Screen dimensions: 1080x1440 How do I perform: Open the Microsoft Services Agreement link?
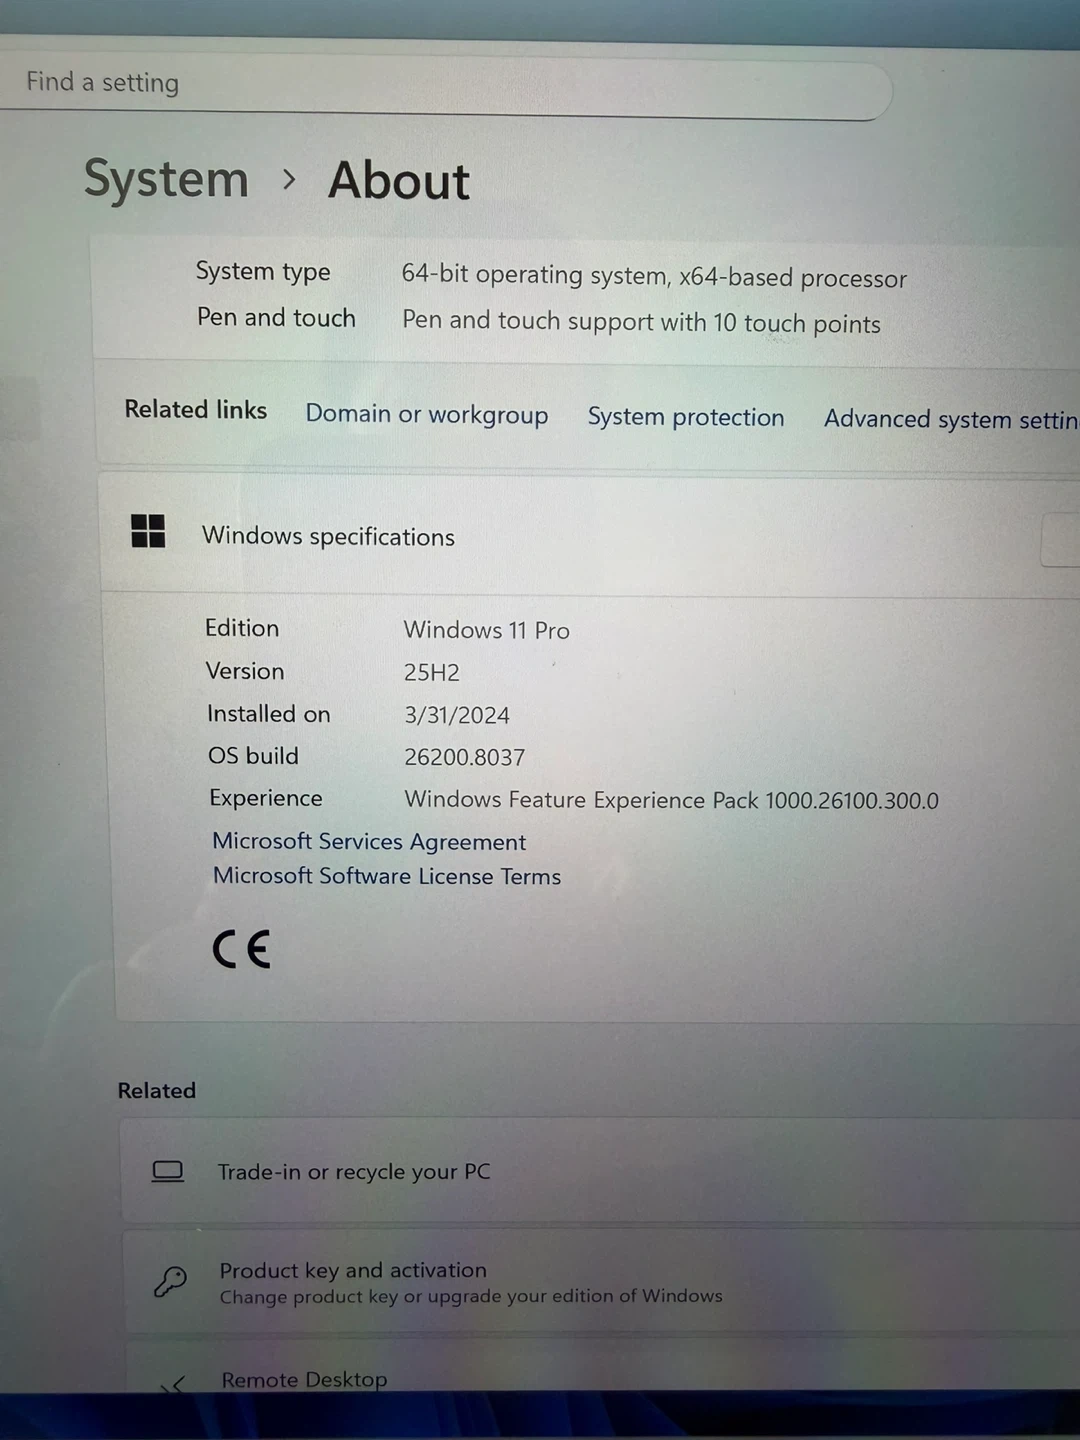point(369,842)
